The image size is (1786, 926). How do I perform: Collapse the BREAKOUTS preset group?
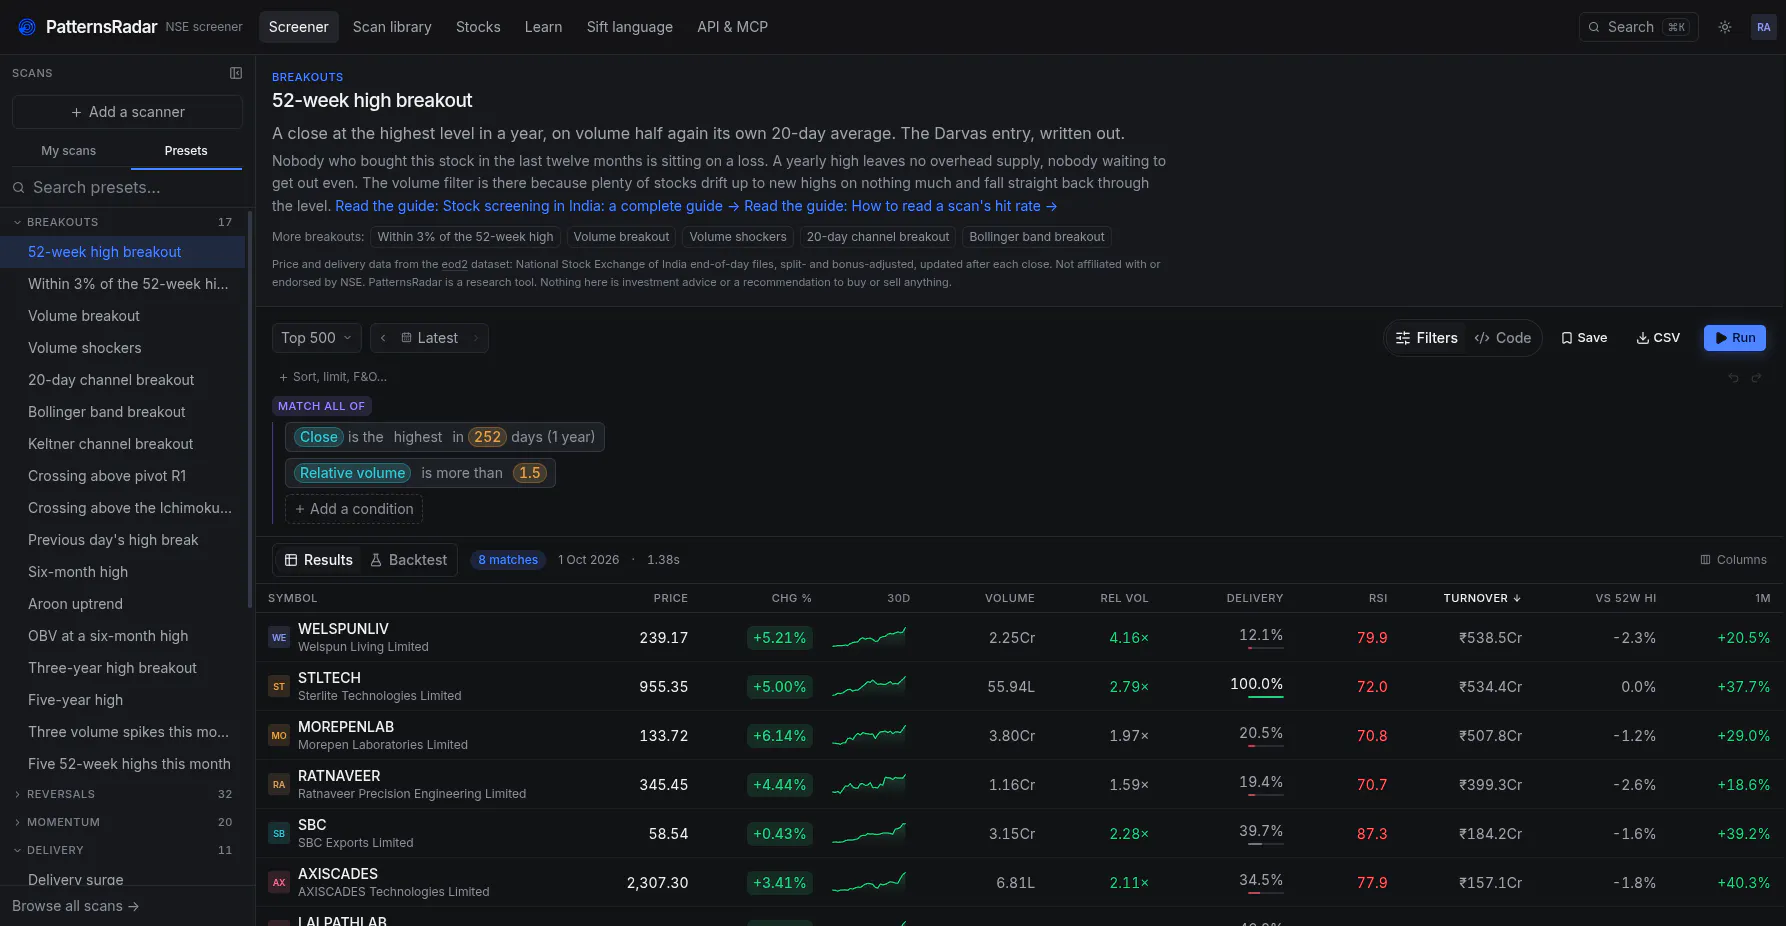pyautogui.click(x=124, y=222)
